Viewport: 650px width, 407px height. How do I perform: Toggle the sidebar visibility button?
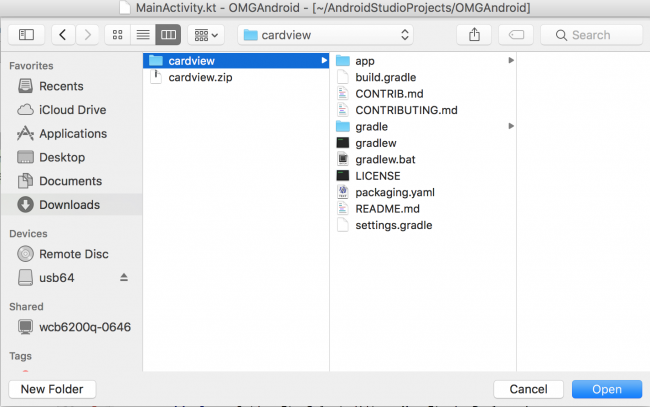point(26,35)
